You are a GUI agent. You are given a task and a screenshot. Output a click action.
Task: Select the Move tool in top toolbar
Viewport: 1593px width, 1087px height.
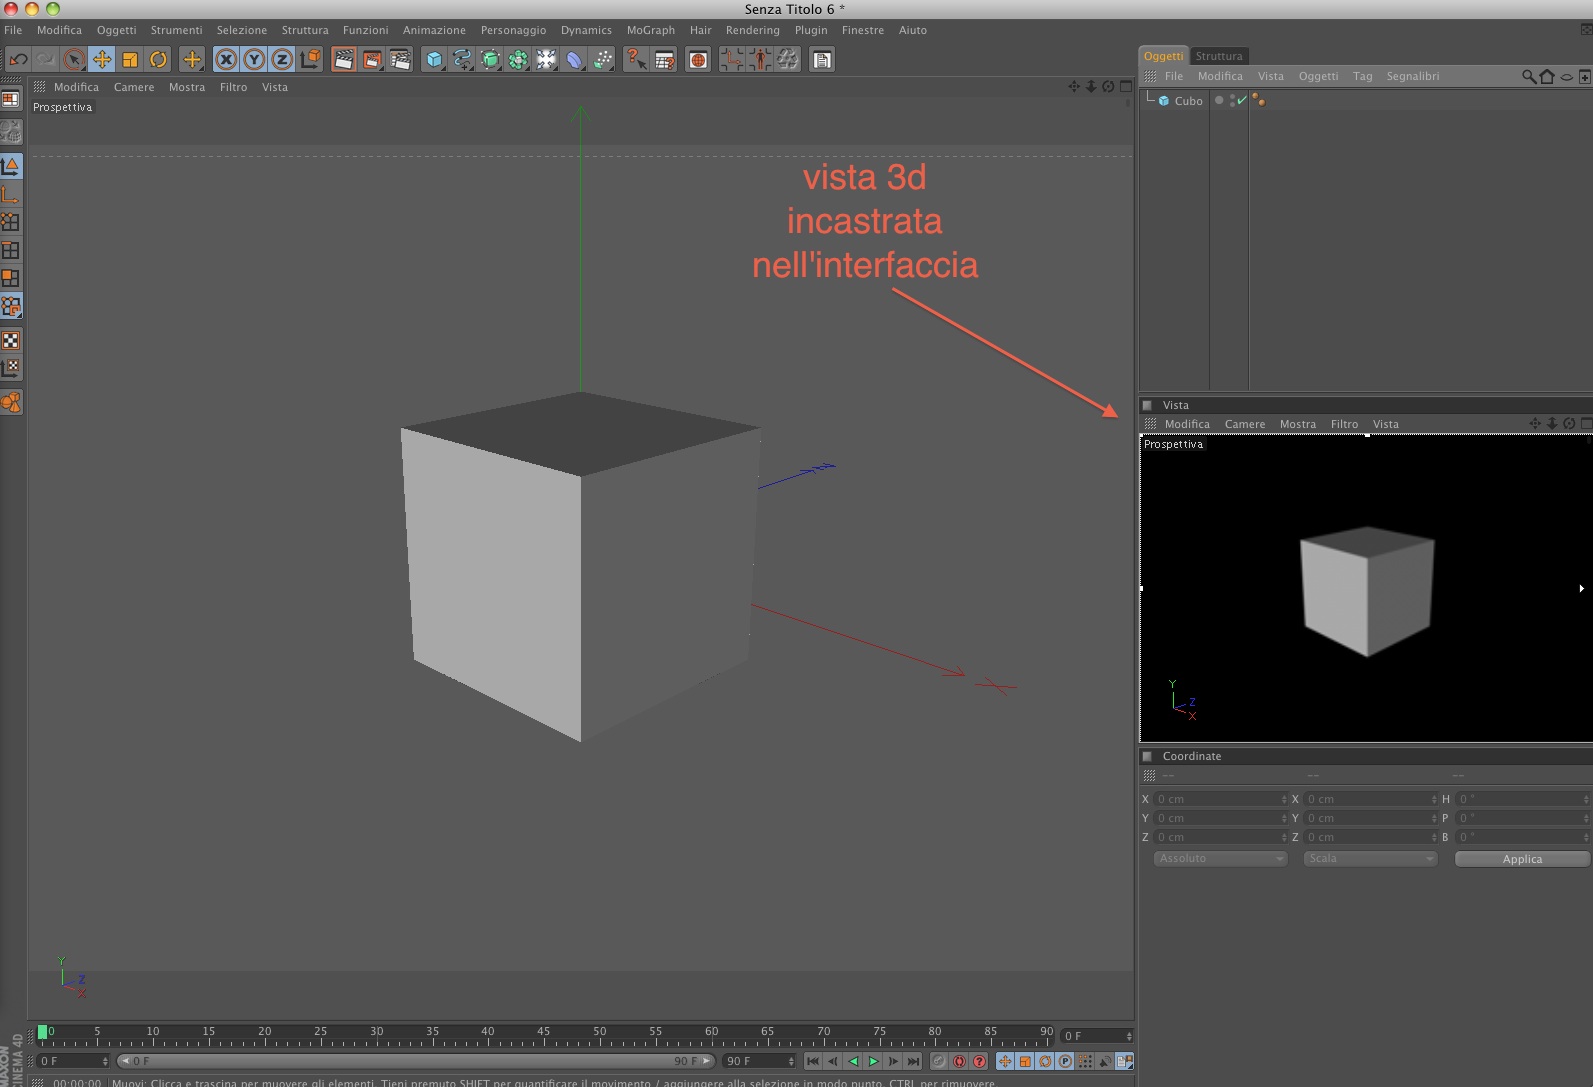pos(102,60)
